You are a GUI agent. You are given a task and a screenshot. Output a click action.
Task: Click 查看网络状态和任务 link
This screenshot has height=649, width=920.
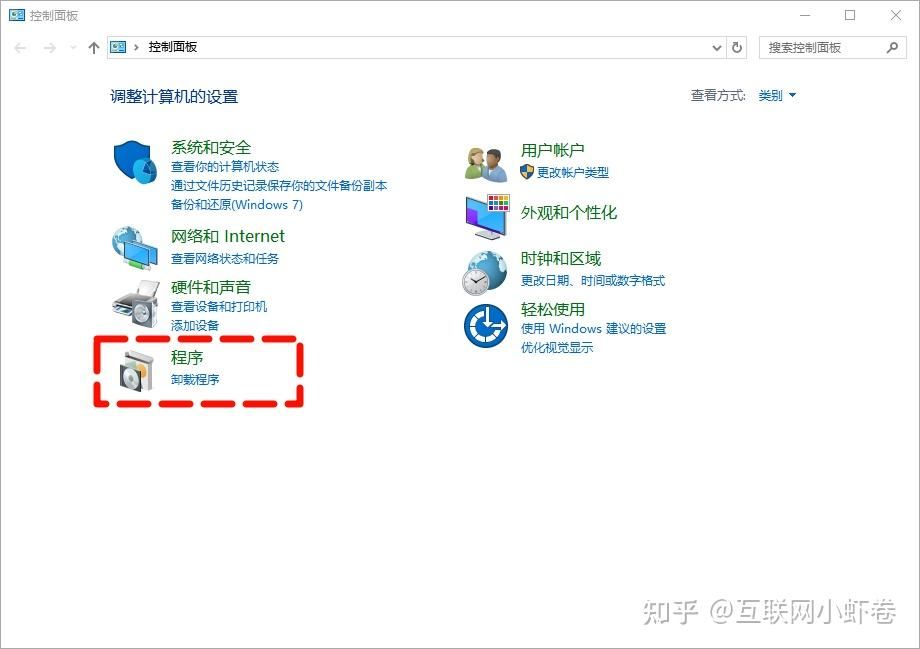point(225,258)
